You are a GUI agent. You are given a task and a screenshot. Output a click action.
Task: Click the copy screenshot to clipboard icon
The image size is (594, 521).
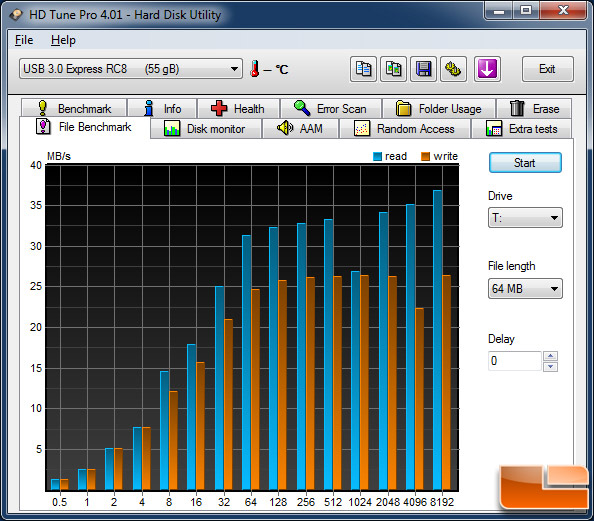pos(393,69)
